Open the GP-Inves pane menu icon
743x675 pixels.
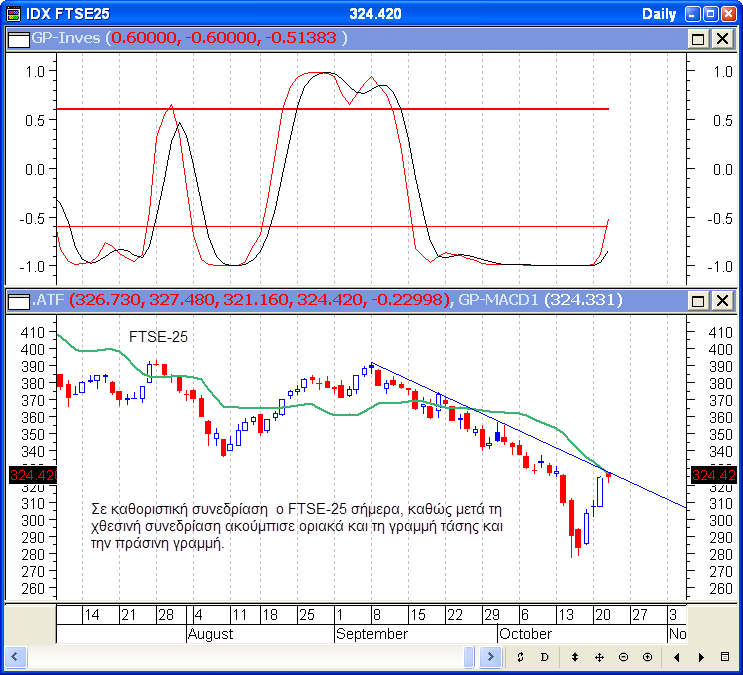click(x=17, y=38)
